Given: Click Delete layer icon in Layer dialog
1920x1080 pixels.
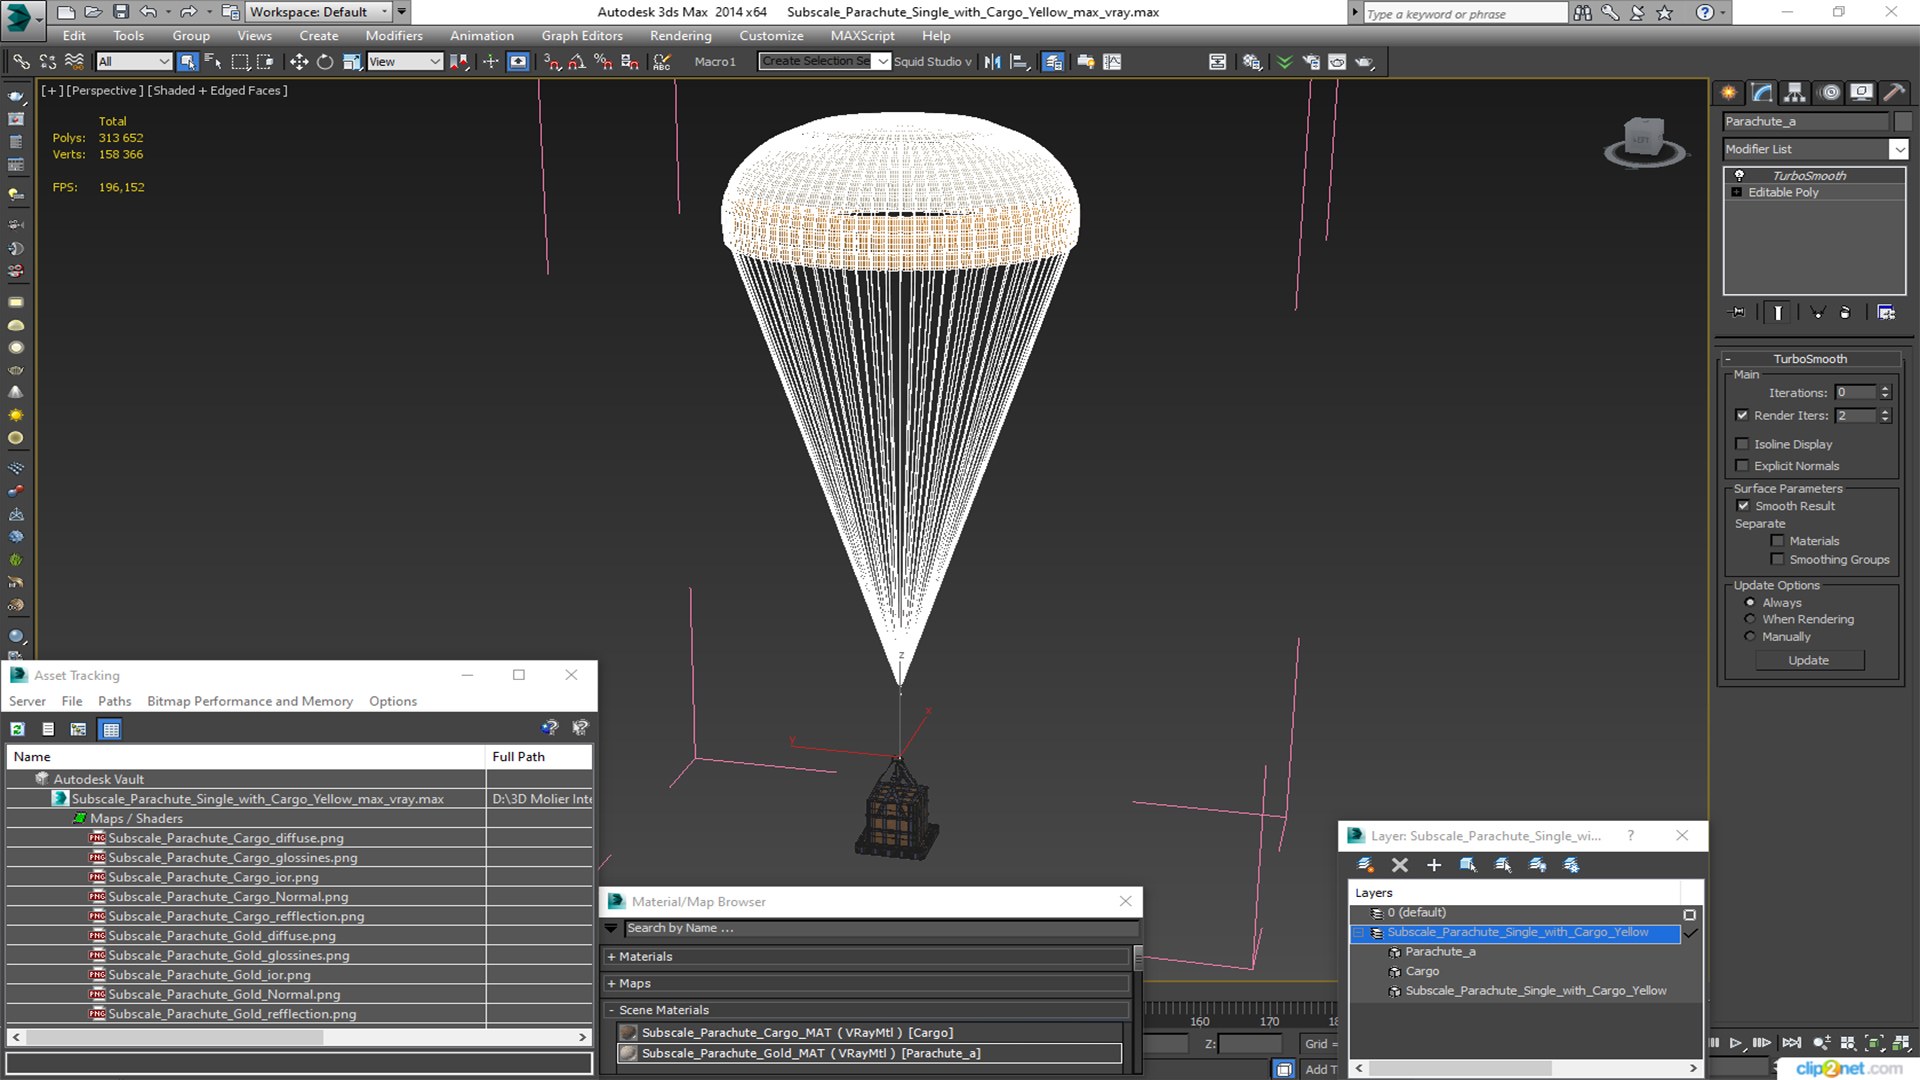Looking at the screenshot, I should point(1400,865).
